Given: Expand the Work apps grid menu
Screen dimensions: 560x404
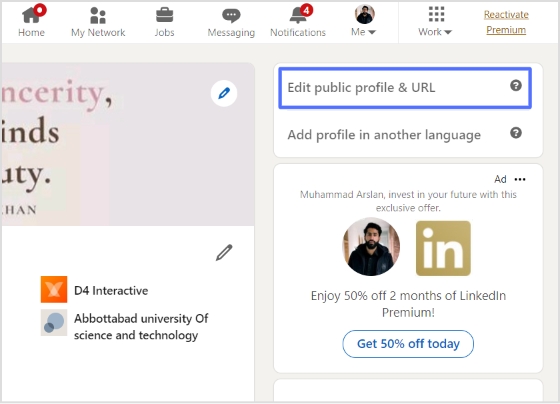Looking at the screenshot, I should click(435, 21).
